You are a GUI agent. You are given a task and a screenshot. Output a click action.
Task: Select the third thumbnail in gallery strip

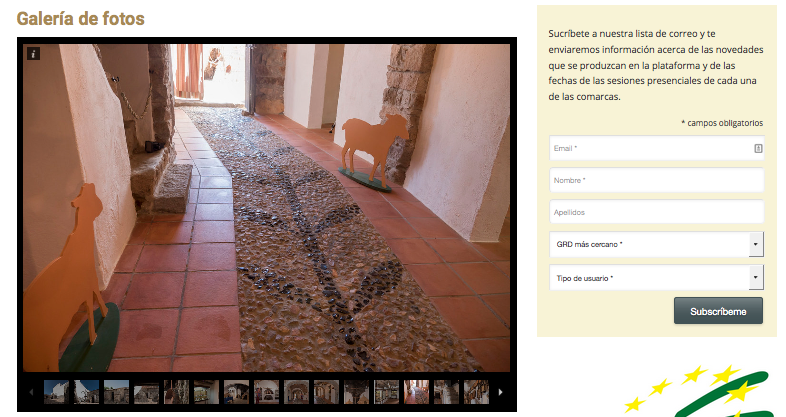(x=116, y=392)
